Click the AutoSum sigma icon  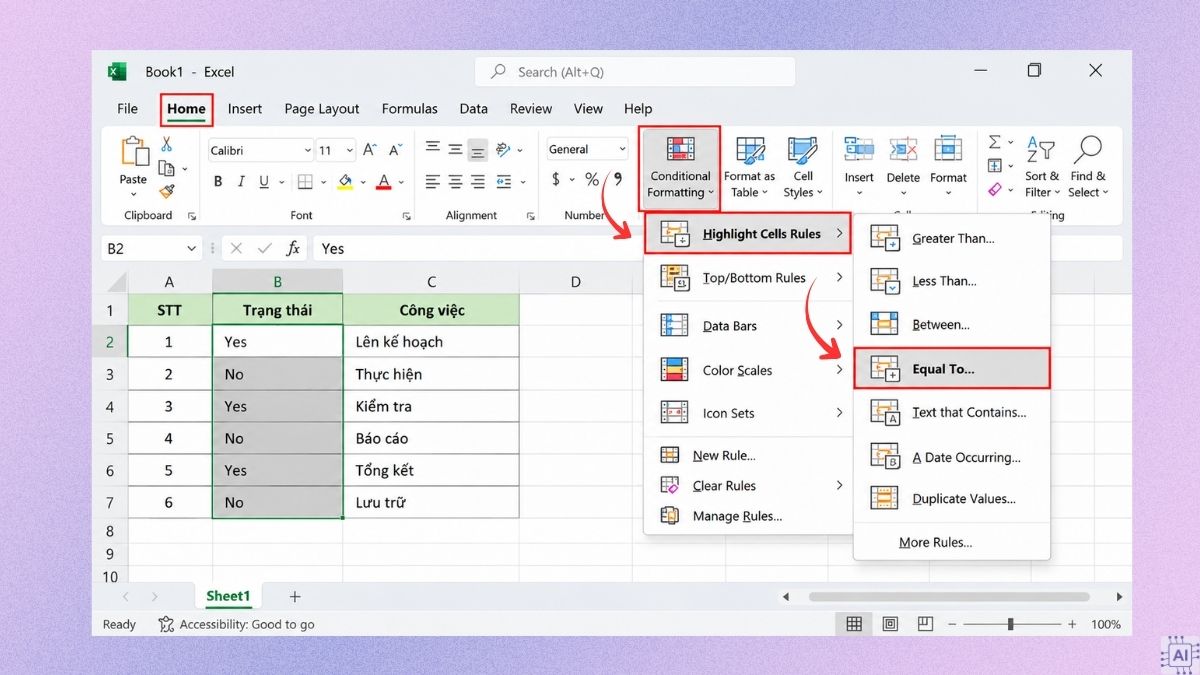(995, 143)
